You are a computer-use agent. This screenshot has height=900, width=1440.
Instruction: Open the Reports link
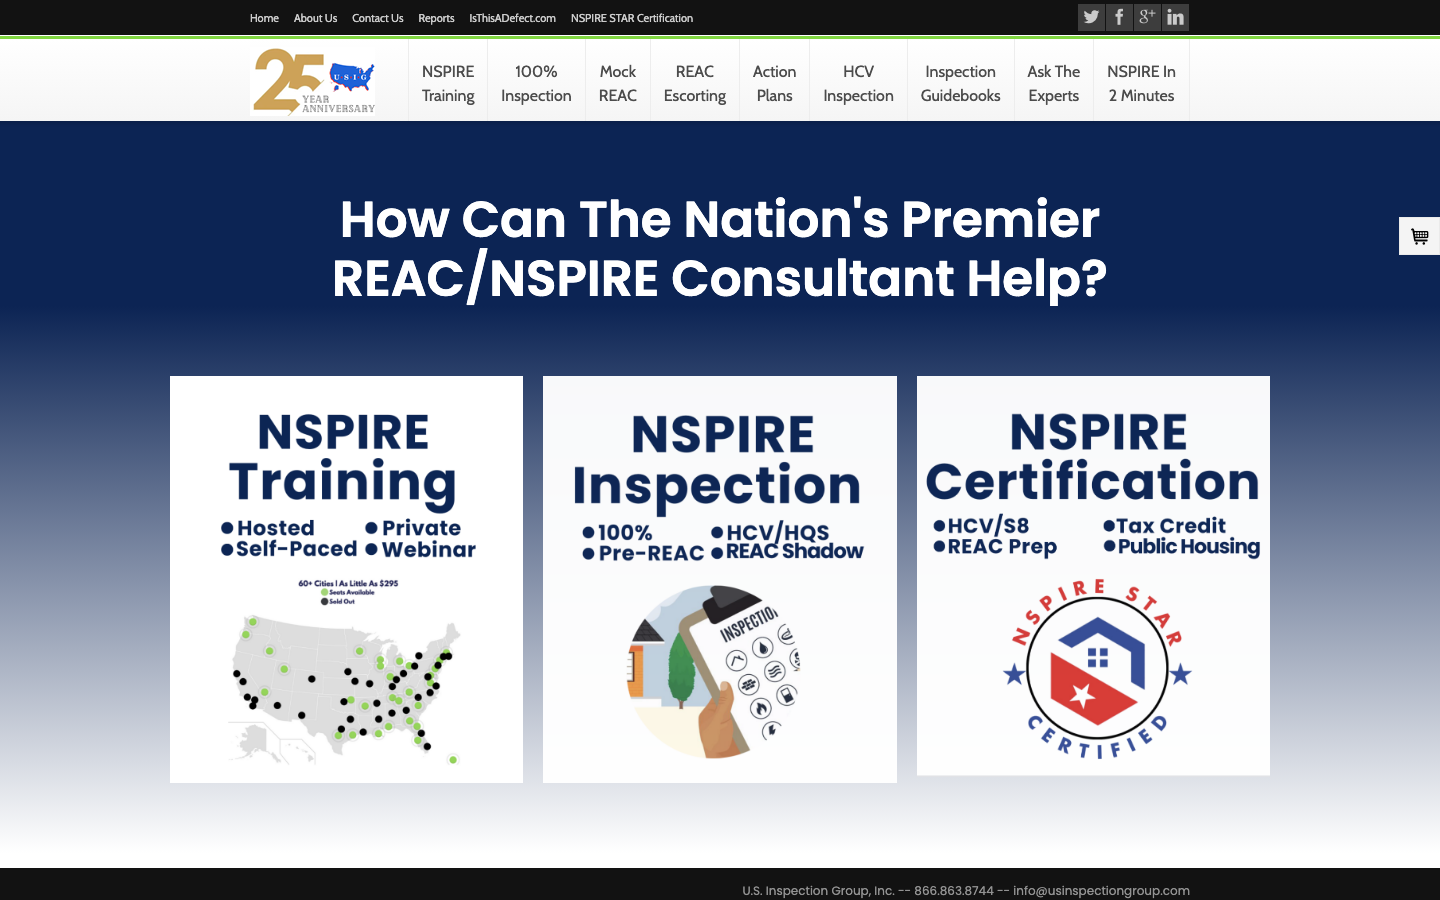click(x=436, y=18)
